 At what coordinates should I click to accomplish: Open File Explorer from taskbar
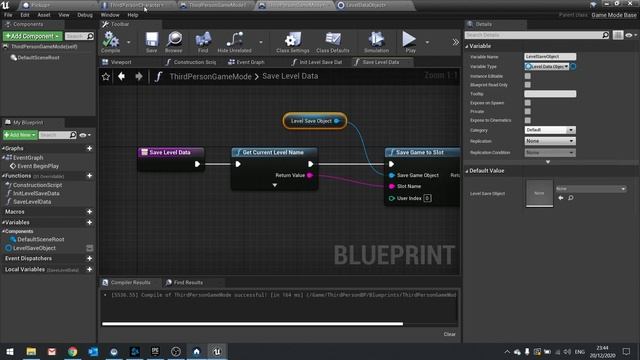coord(31,351)
